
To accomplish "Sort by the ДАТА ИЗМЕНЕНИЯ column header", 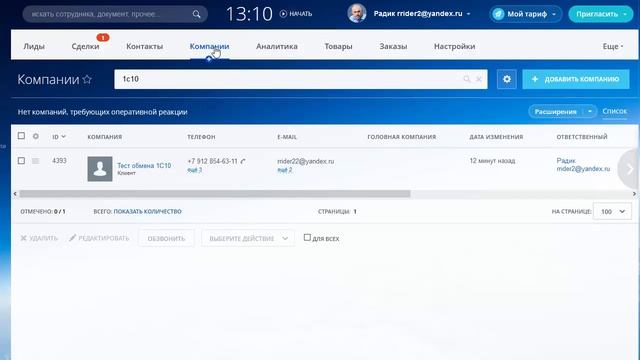I will (x=496, y=137).
